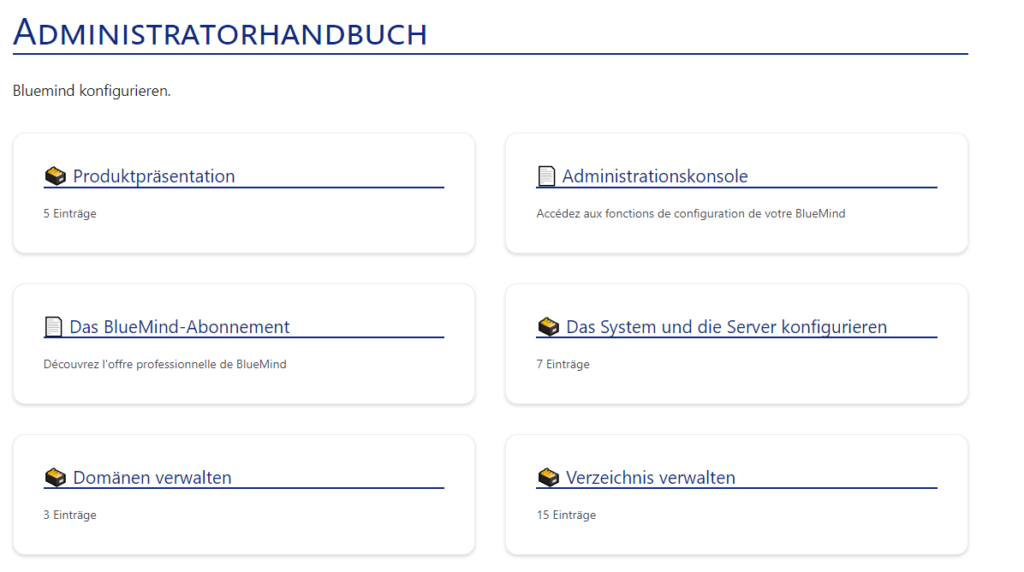Click the 'Bluemind konfigurieren.' intro text
The image size is (1024, 572).
coord(92,91)
